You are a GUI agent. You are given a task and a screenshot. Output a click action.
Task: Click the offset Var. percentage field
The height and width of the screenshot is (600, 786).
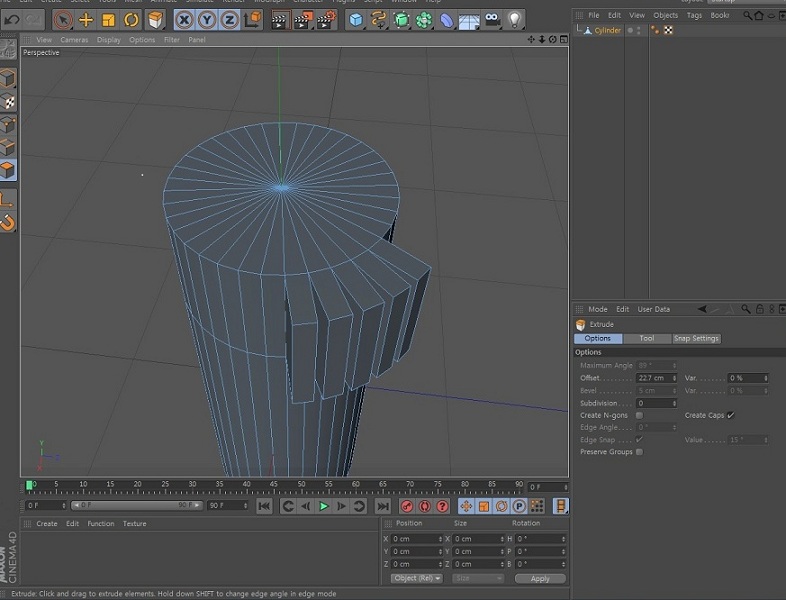point(745,378)
